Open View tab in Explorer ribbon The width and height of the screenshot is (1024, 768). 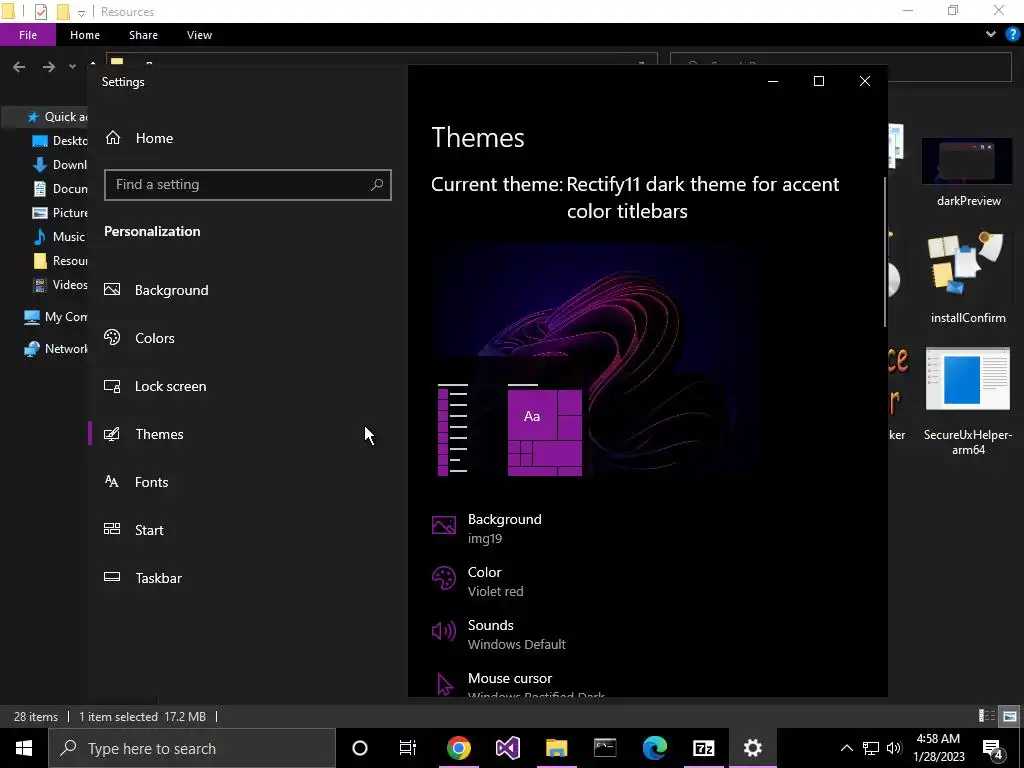(199, 35)
